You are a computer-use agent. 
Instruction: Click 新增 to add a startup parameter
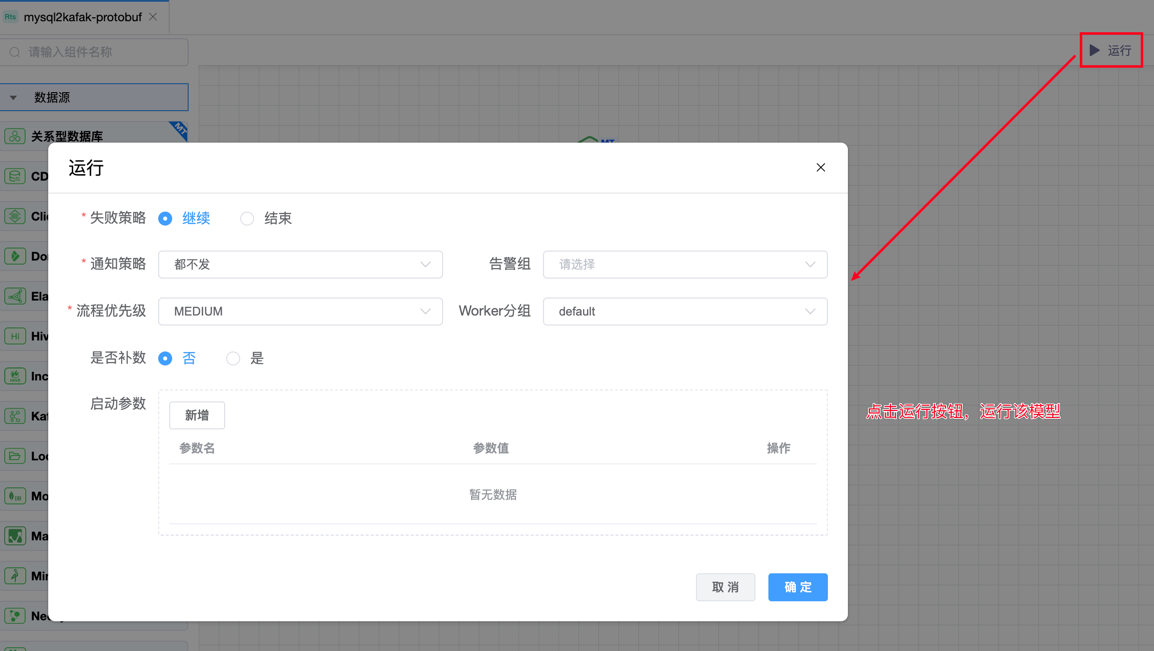[197, 415]
